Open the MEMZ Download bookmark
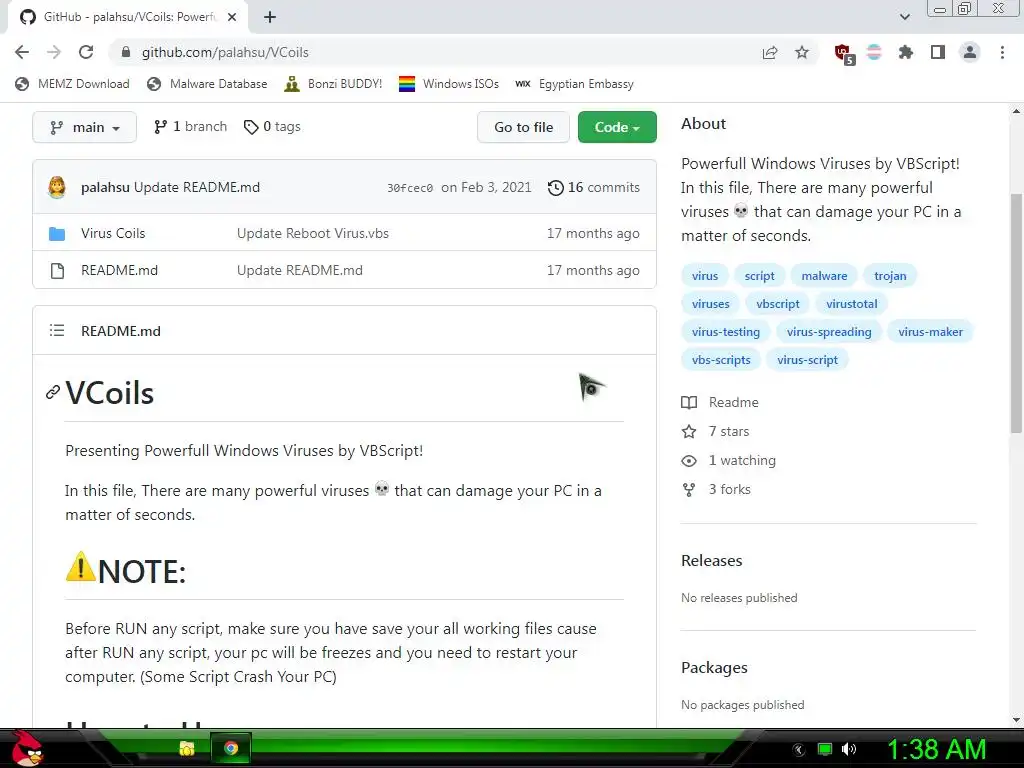Image resolution: width=1024 pixels, height=768 pixels. point(72,84)
